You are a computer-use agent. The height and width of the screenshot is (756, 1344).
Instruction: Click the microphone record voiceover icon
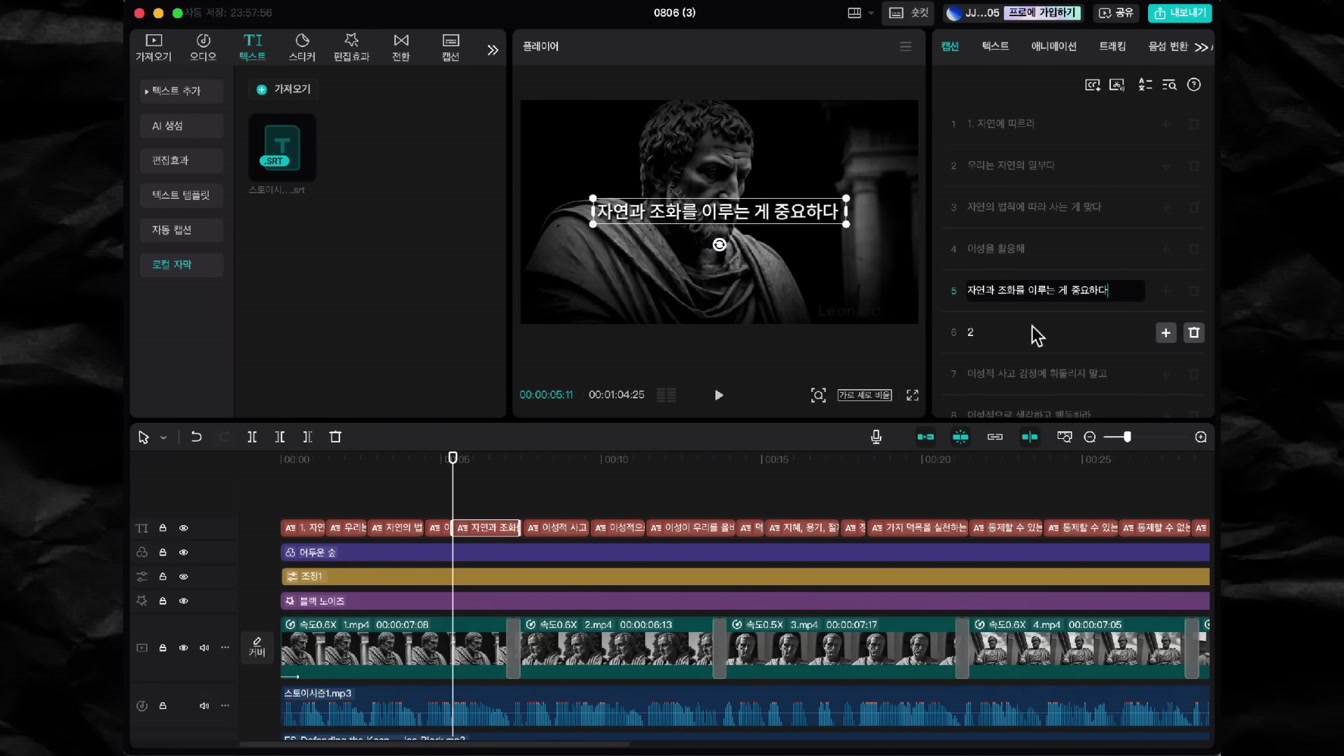pos(876,437)
